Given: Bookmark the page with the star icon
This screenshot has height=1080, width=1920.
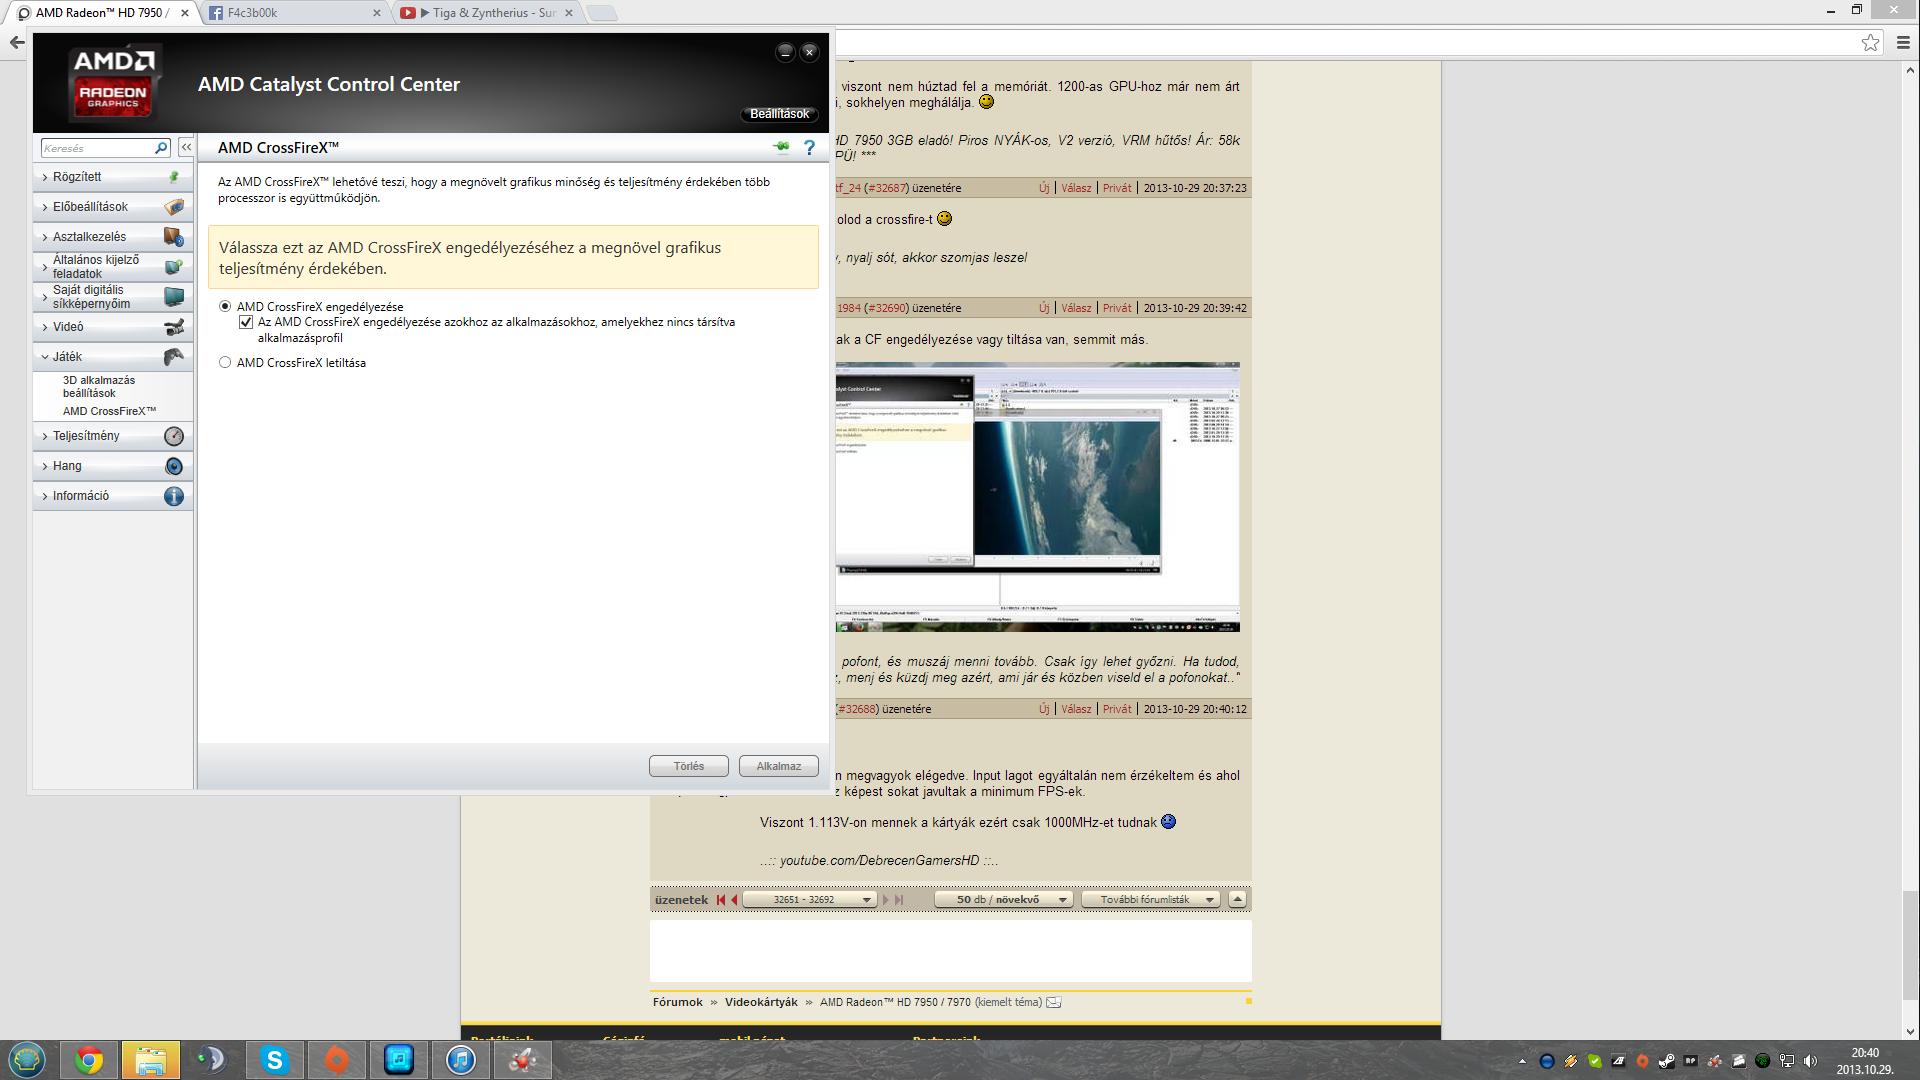Looking at the screenshot, I should [x=1870, y=42].
